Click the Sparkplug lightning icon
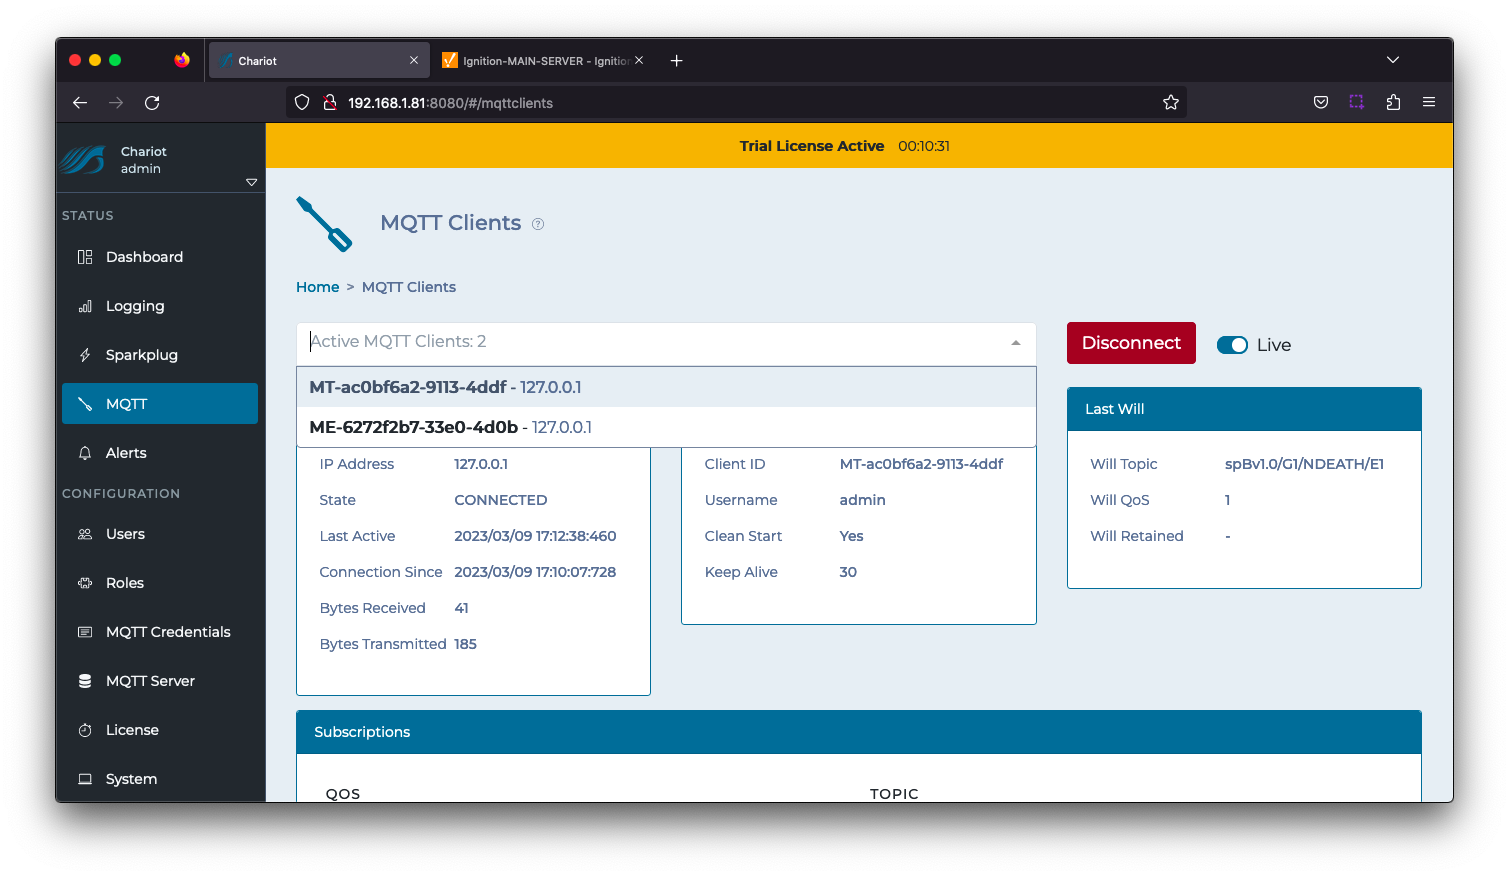This screenshot has height=876, width=1509. click(85, 355)
